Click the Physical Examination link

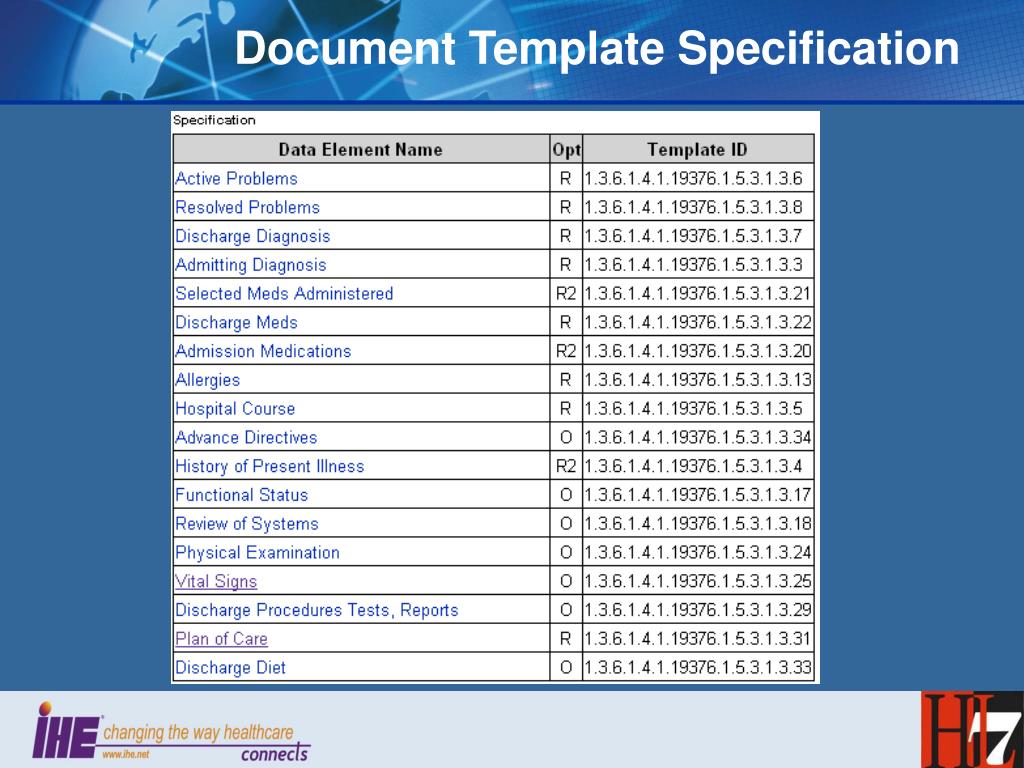click(257, 552)
